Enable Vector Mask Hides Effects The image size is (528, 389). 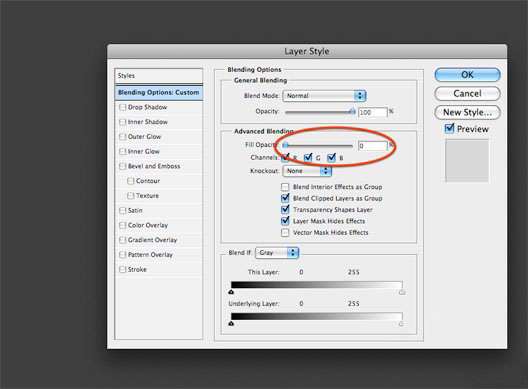[x=285, y=233]
